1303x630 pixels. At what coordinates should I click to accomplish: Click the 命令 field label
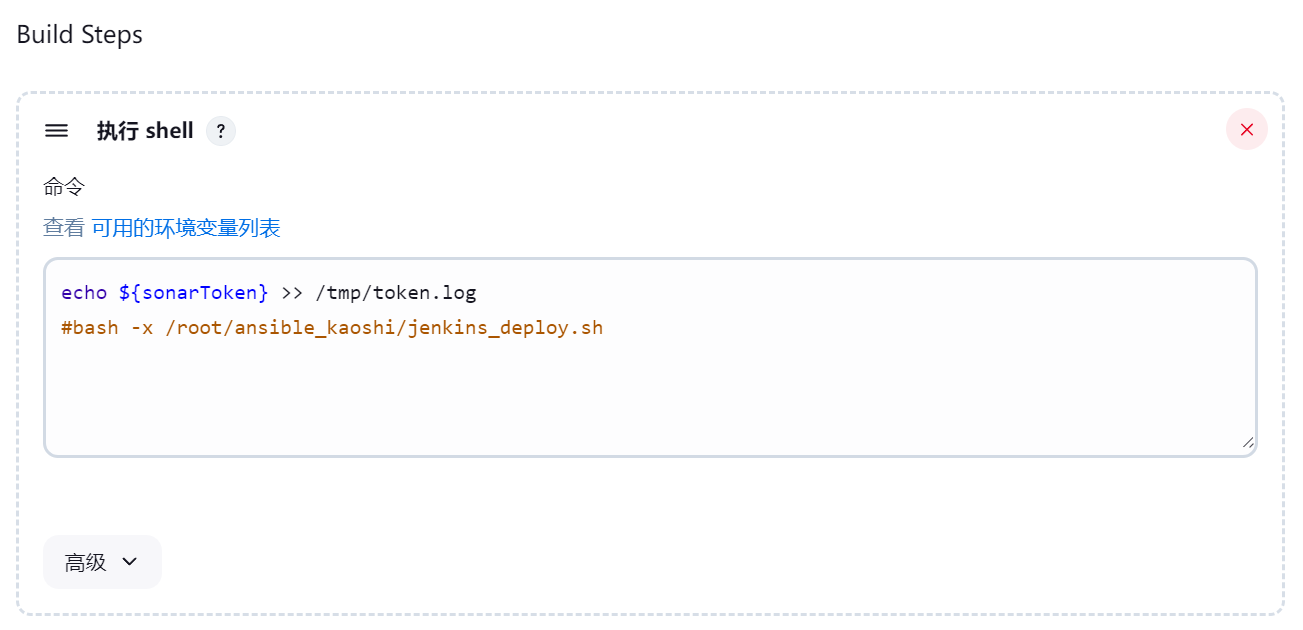tap(64, 187)
